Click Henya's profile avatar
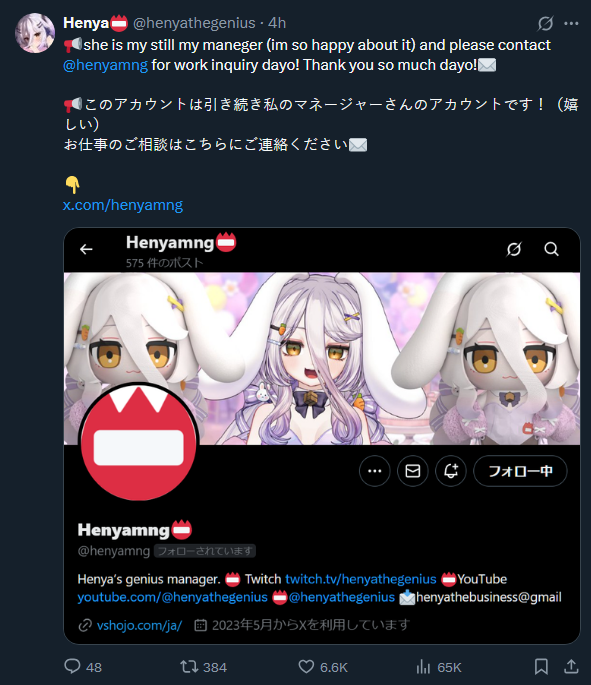 click(35, 33)
